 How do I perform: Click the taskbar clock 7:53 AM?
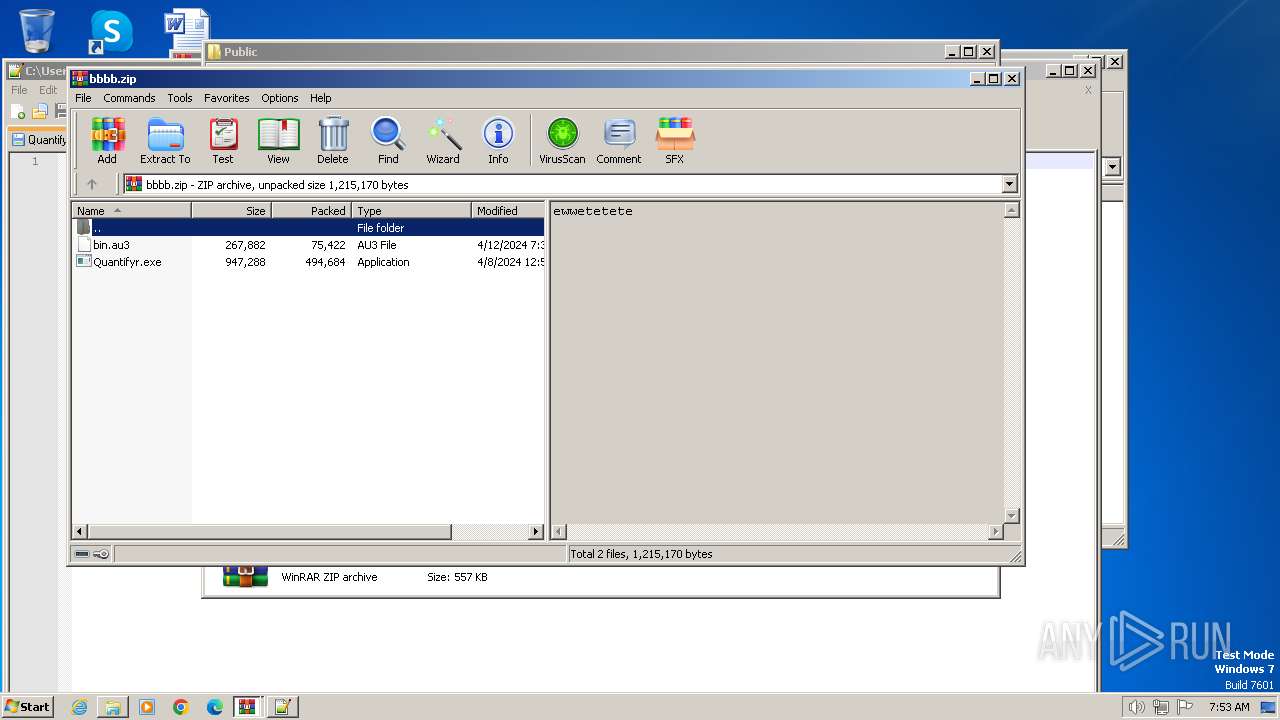[x=1229, y=707]
